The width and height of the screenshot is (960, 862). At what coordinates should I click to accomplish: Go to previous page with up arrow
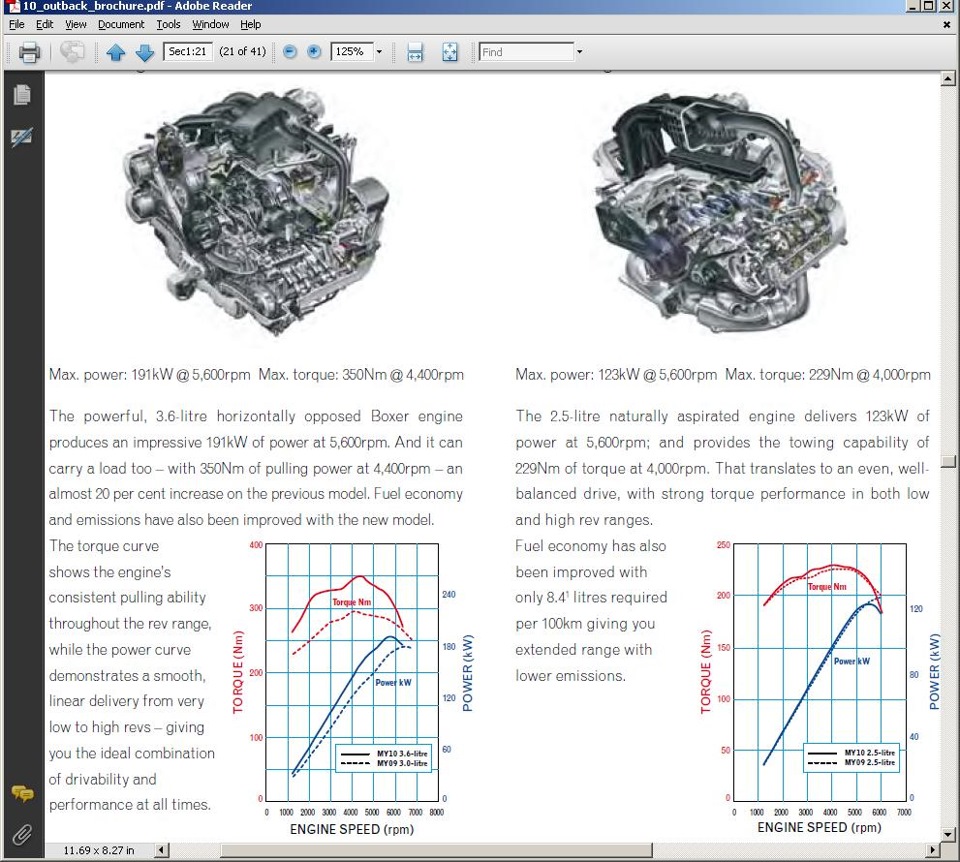116,52
